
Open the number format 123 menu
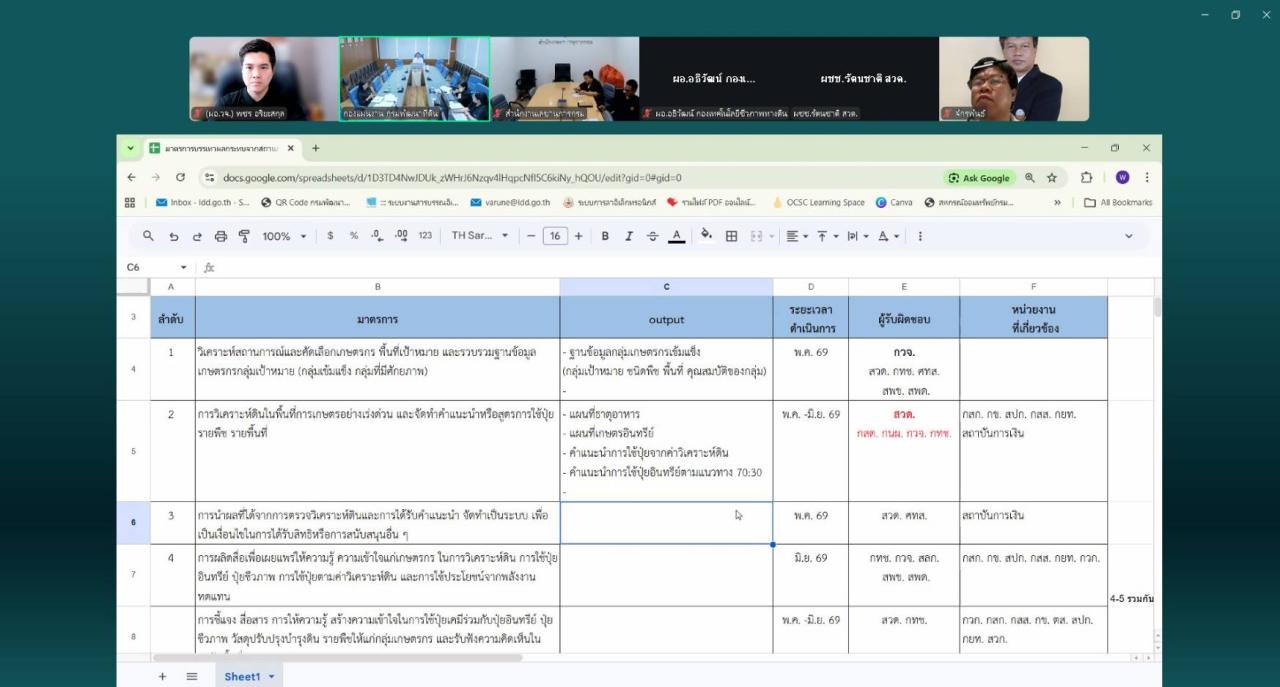coord(425,236)
